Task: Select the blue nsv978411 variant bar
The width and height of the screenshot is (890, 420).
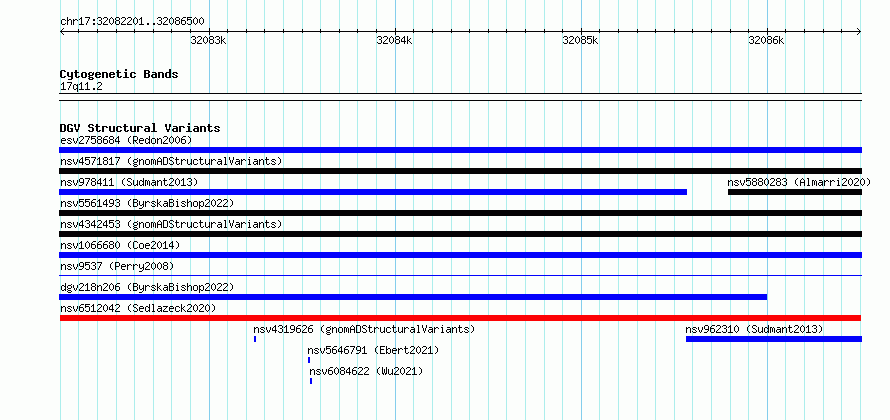Action: click(x=373, y=192)
